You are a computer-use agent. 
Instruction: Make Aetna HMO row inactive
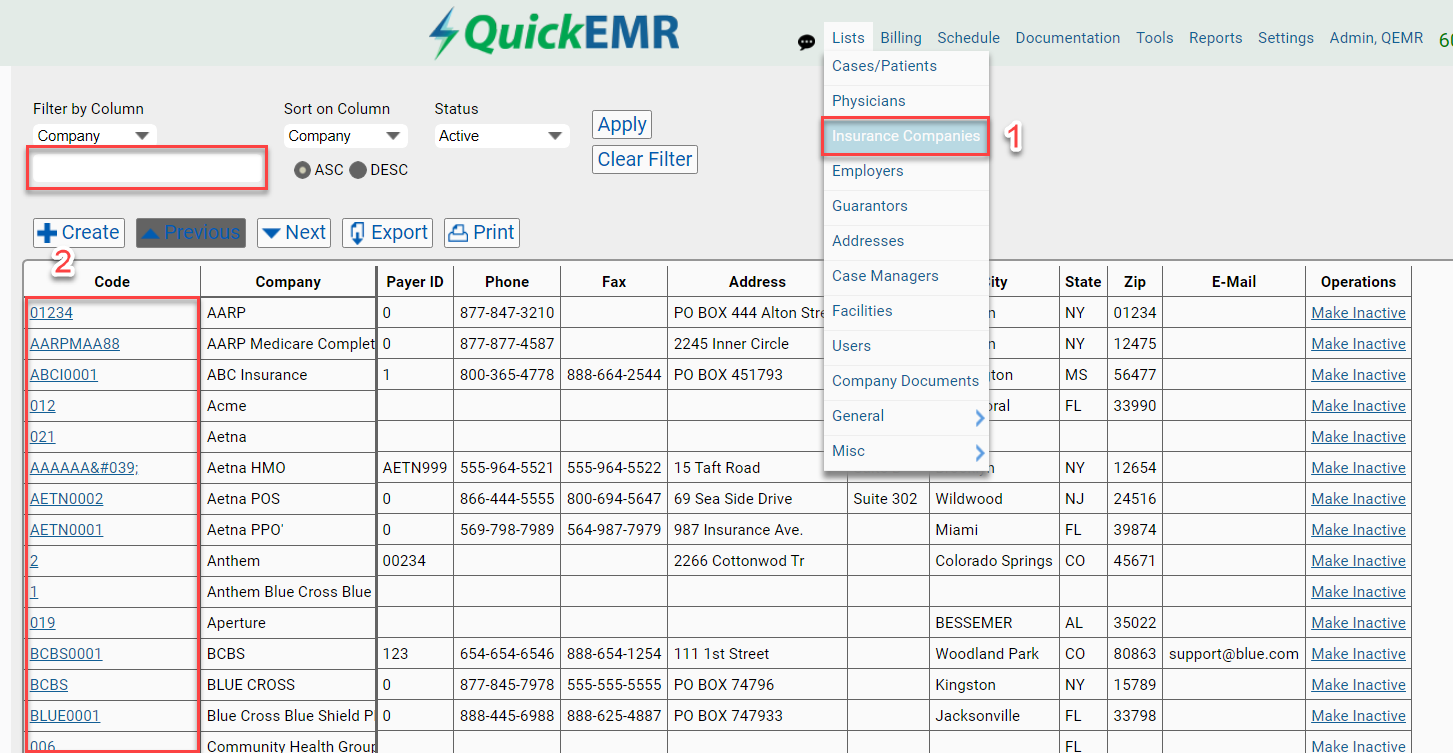(1358, 468)
